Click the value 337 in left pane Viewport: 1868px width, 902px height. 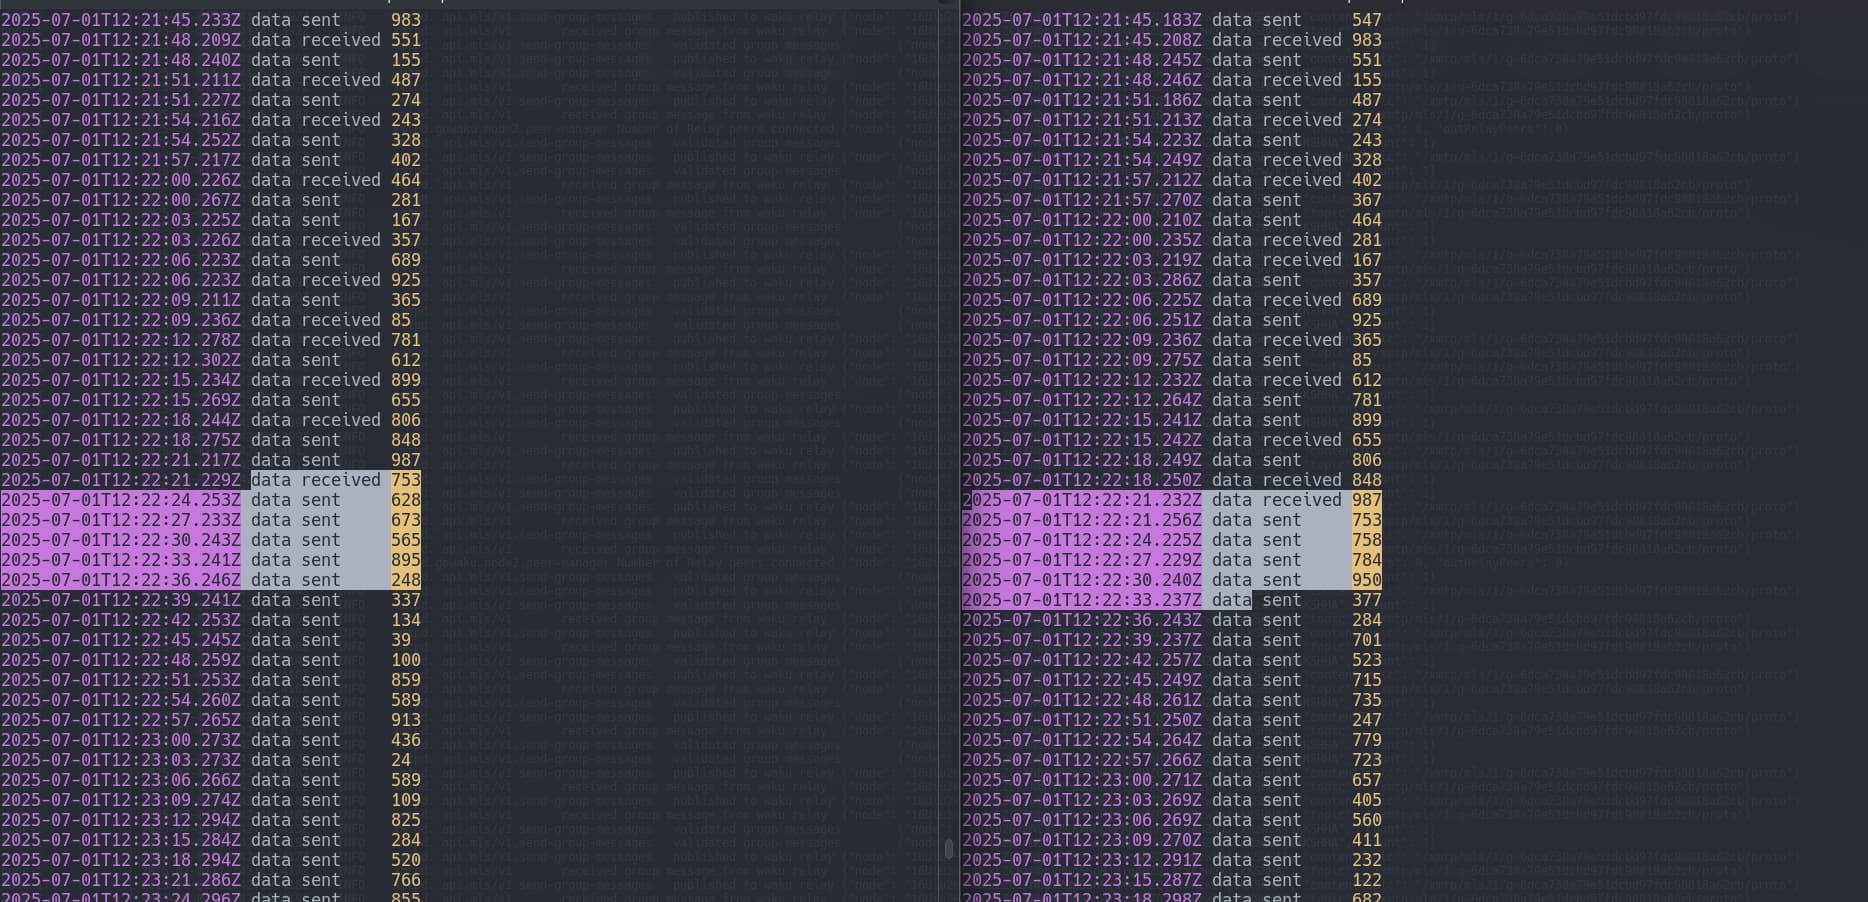point(405,600)
